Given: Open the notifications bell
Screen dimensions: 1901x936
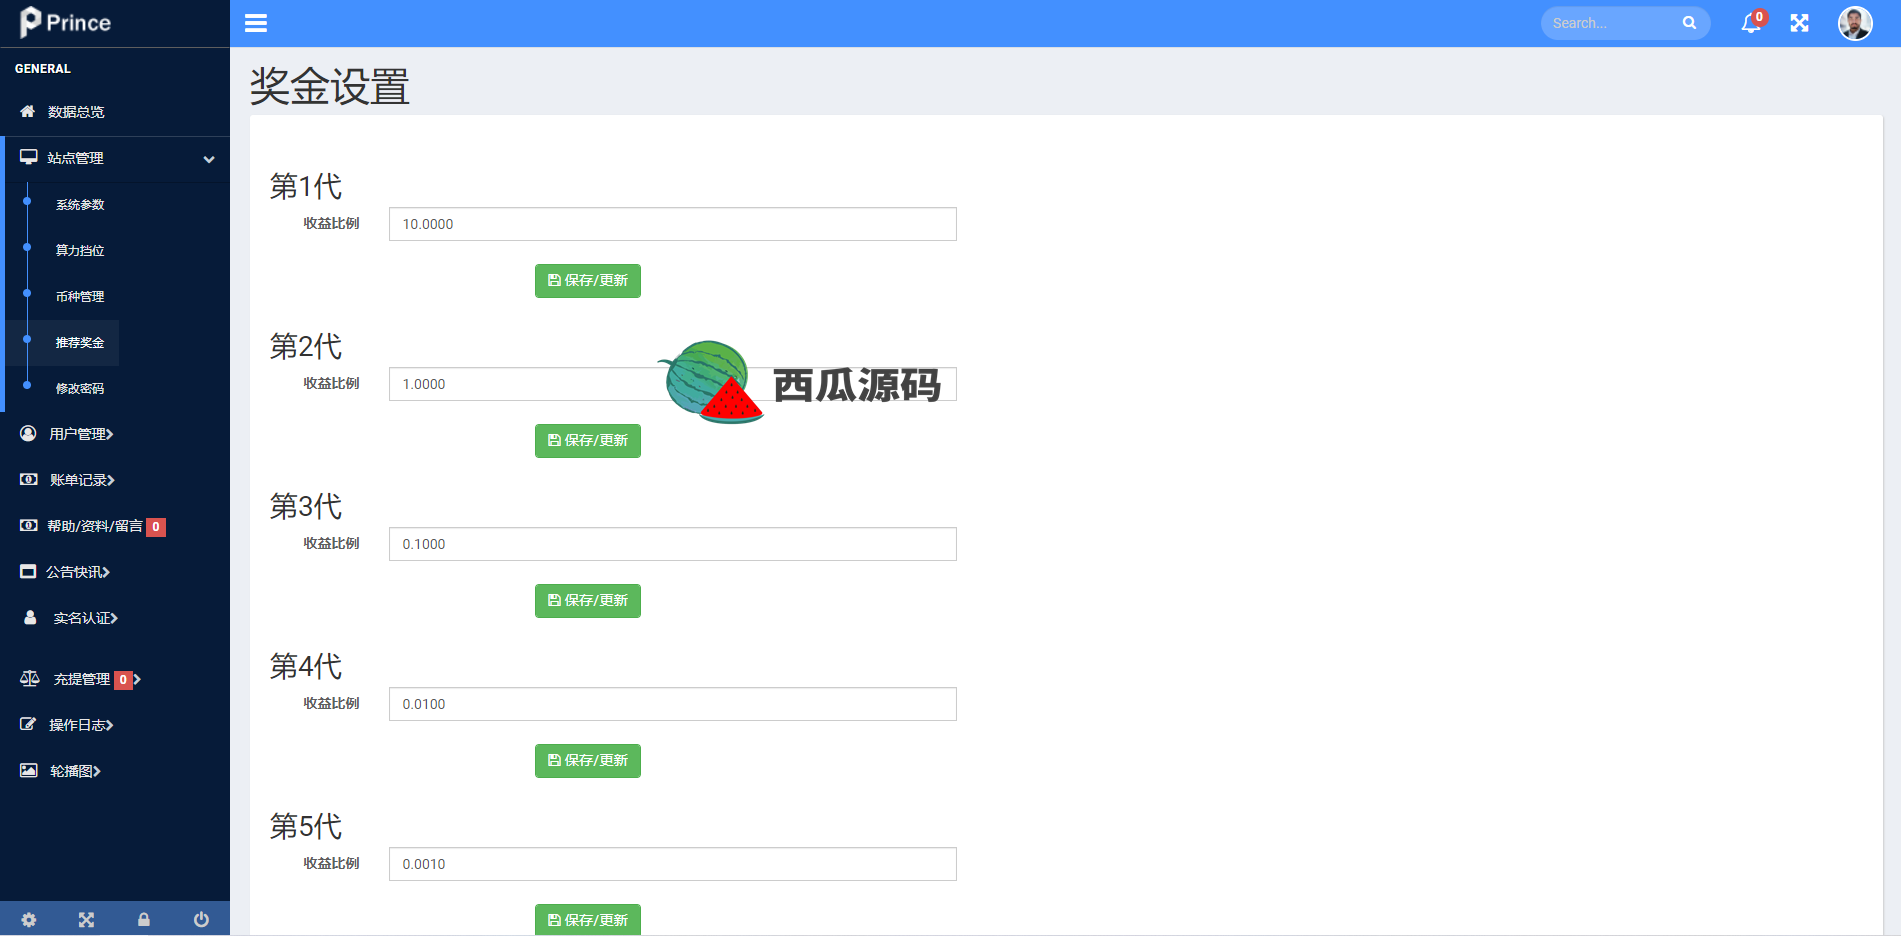Looking at the screenshot, I should 1751,23.
